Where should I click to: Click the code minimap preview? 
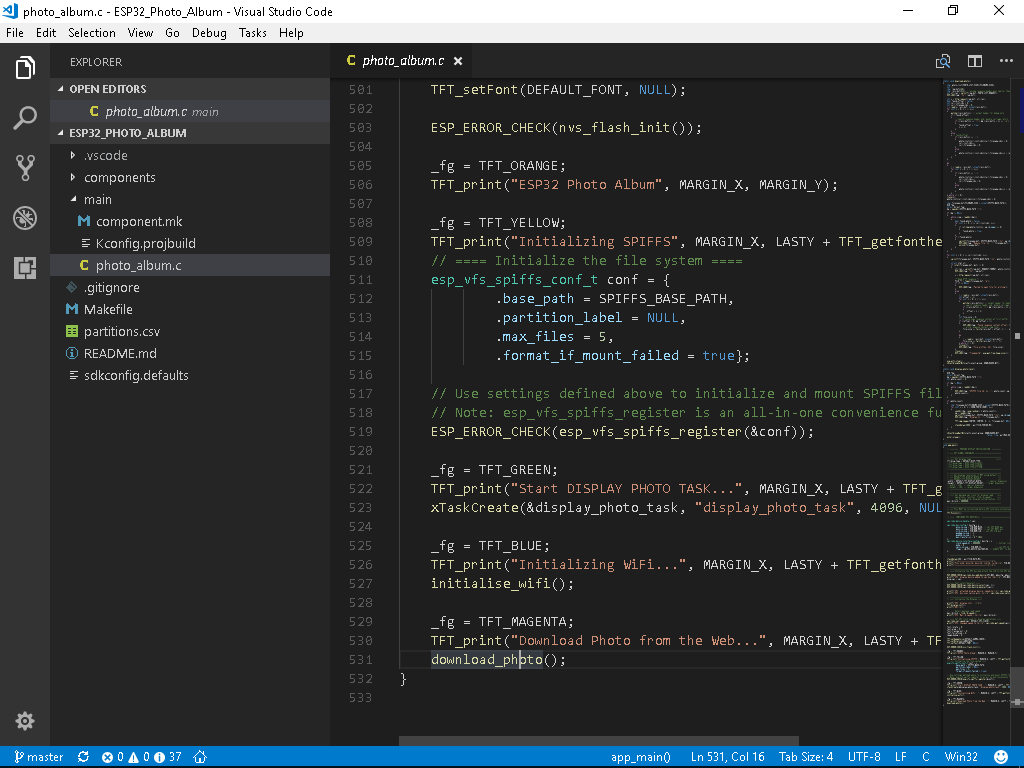[976, 392]
